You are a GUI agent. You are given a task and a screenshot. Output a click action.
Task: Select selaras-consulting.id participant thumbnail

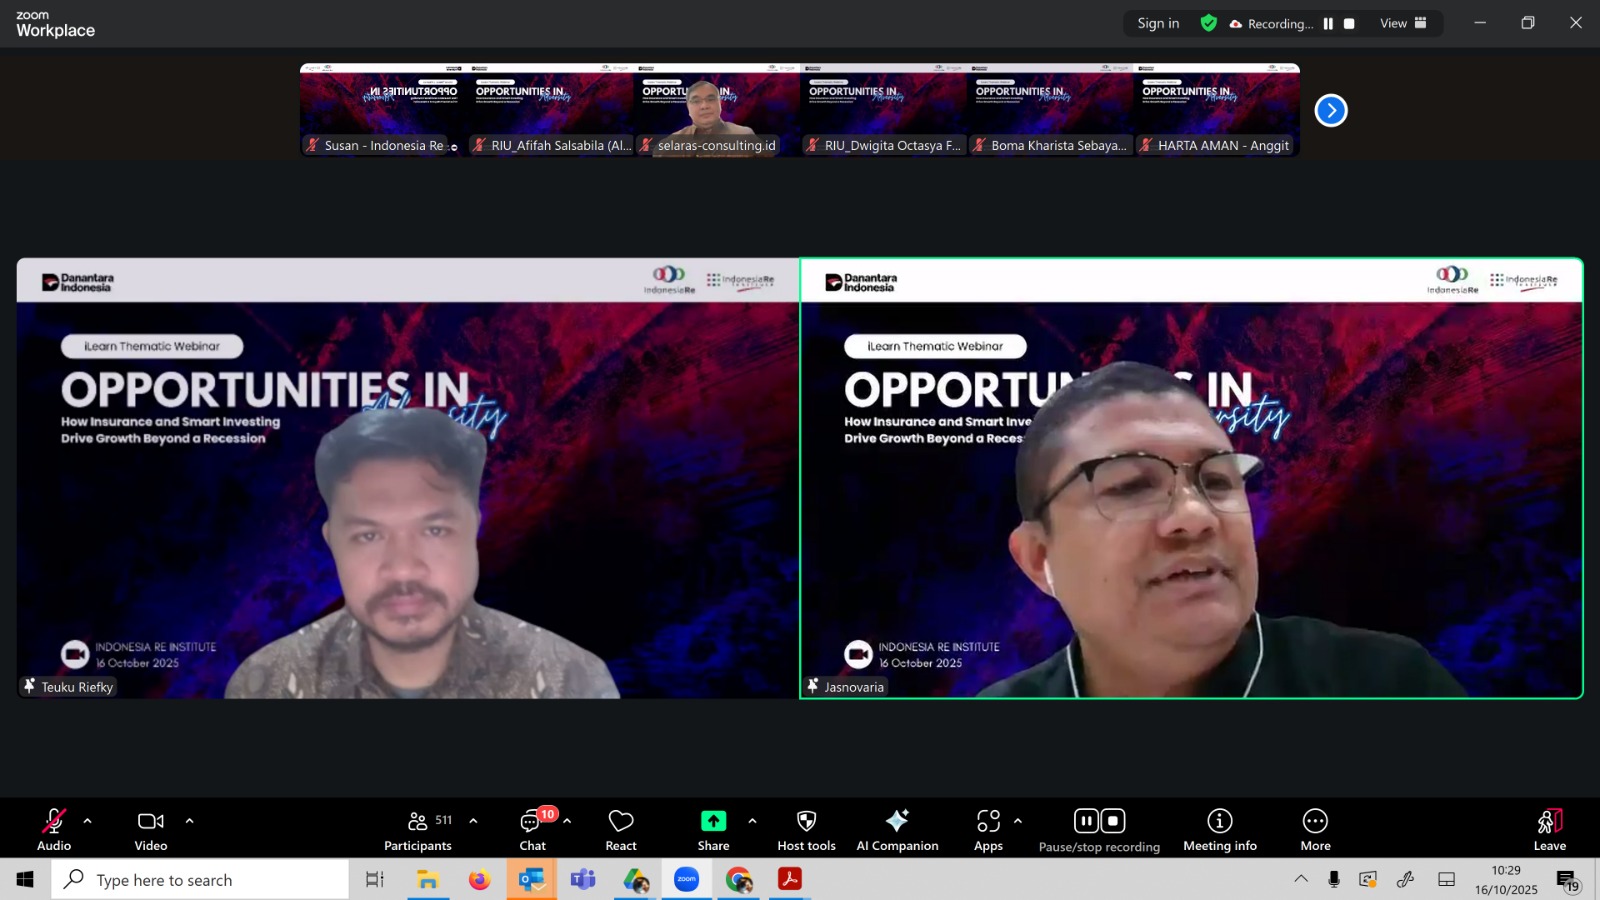tap(716, 110)
